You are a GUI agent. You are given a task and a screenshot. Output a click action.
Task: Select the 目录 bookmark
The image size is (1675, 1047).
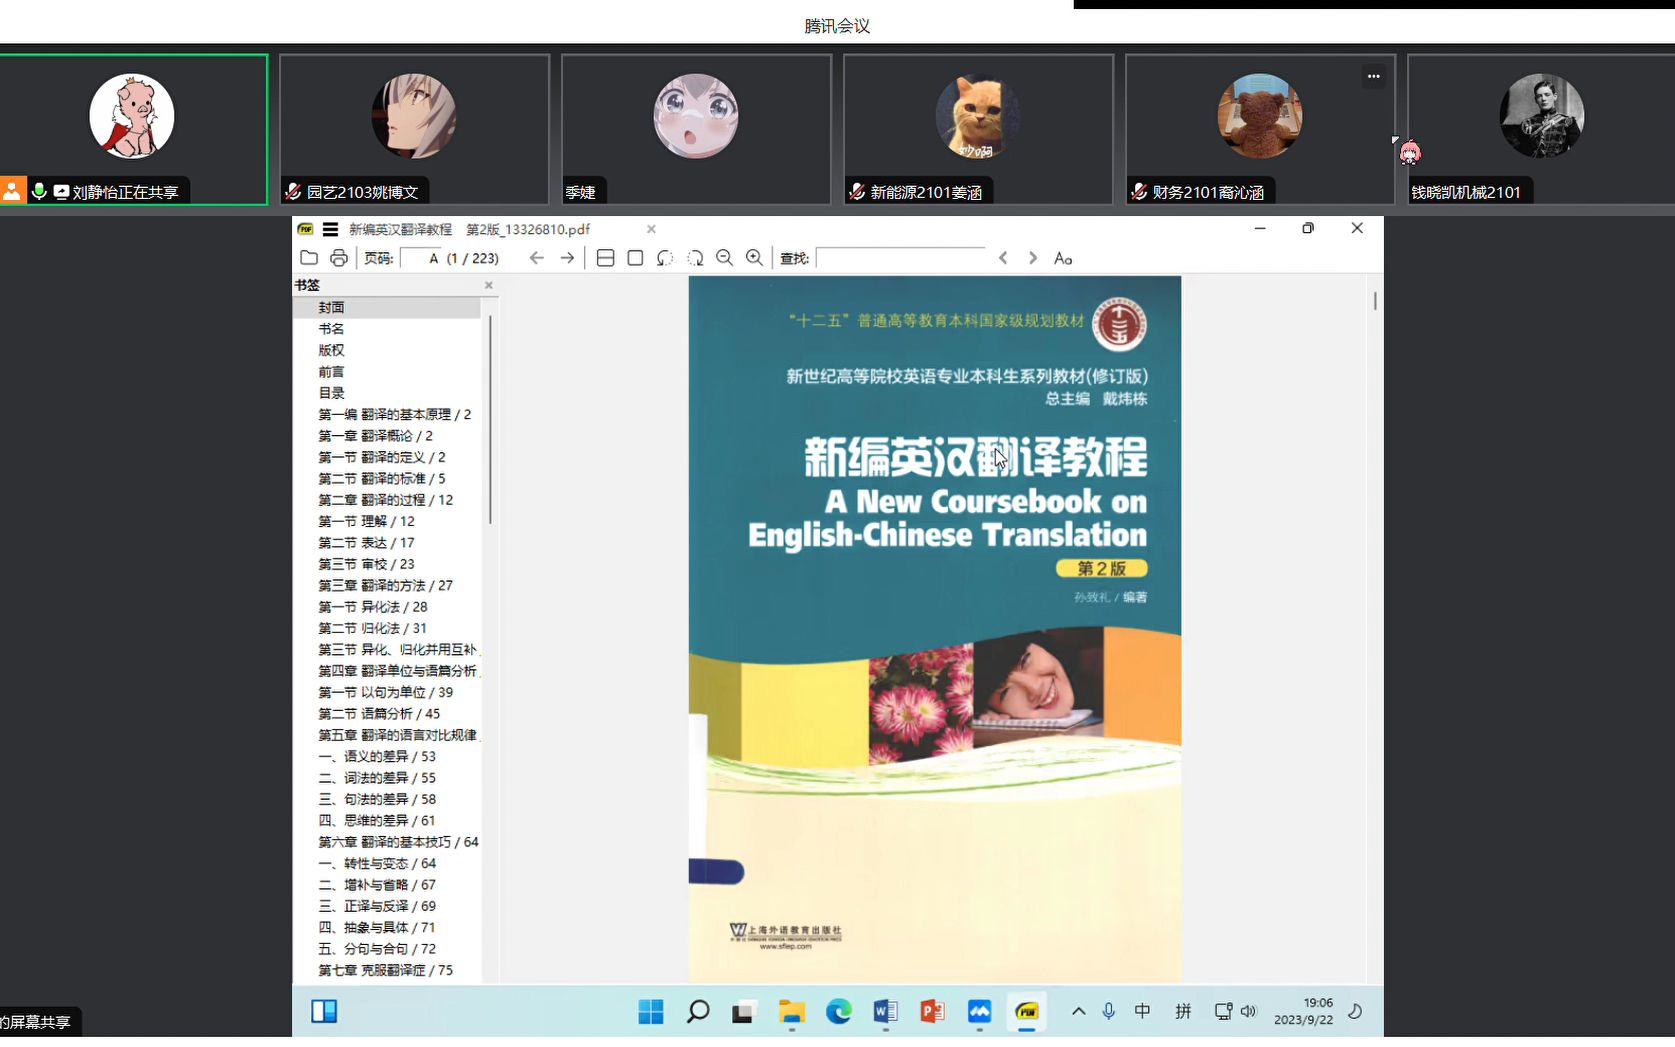pyautogui.click(x=331, y=393)
